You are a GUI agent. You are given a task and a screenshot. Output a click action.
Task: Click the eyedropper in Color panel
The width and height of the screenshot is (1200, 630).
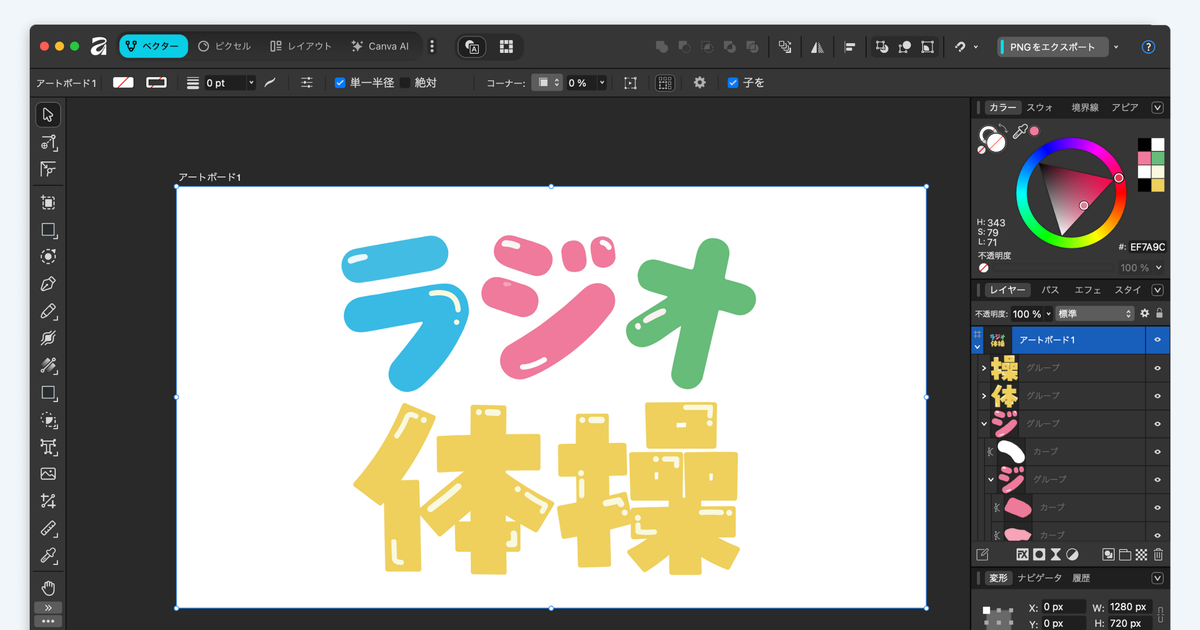point(1020,131)
